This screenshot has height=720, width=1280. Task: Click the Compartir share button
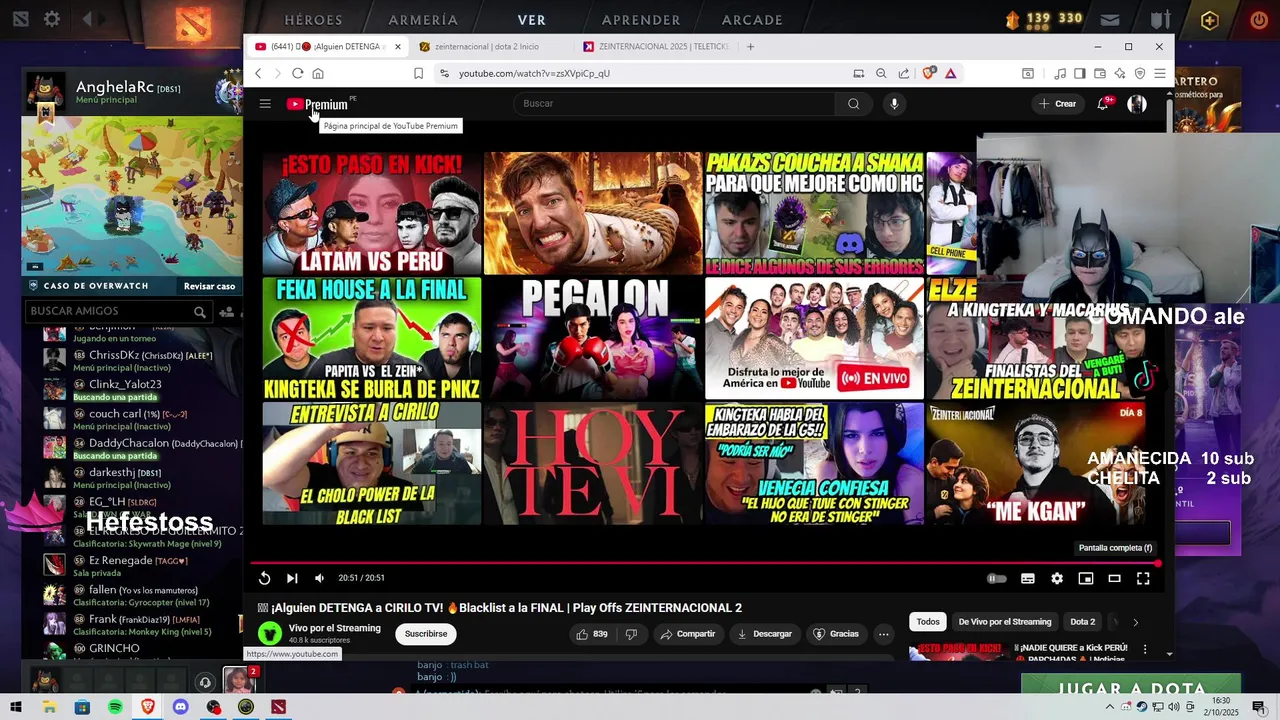tap(687, 634)
